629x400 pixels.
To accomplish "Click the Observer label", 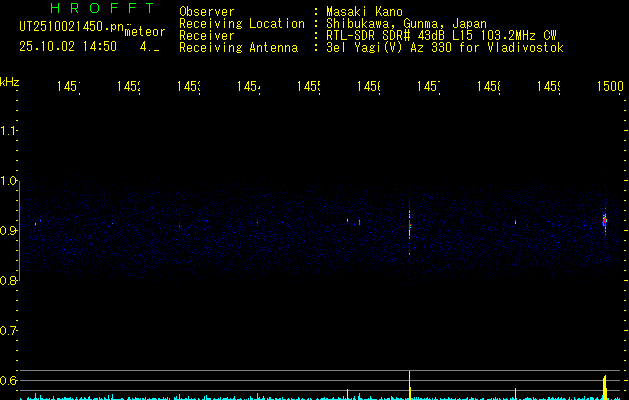I will pos(207,12).
